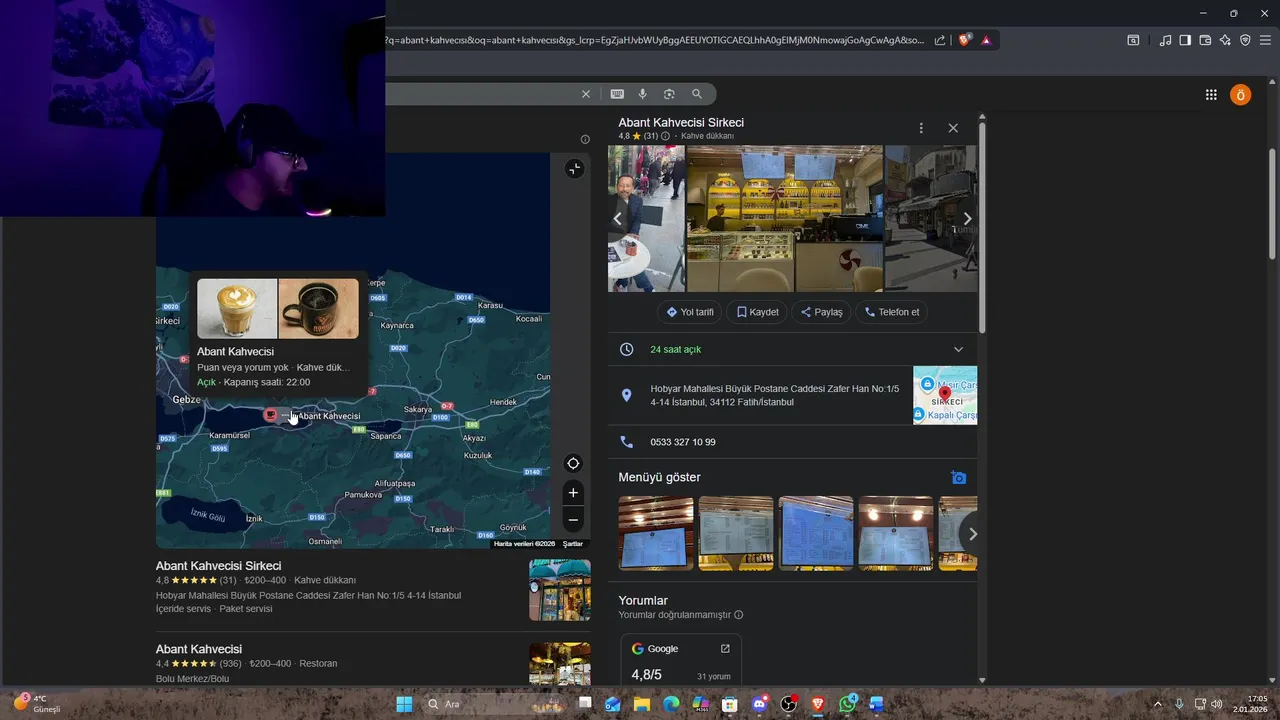Start voice search with microphone icon
Viewport: 1280px width, 720px height.
(643, 94)
